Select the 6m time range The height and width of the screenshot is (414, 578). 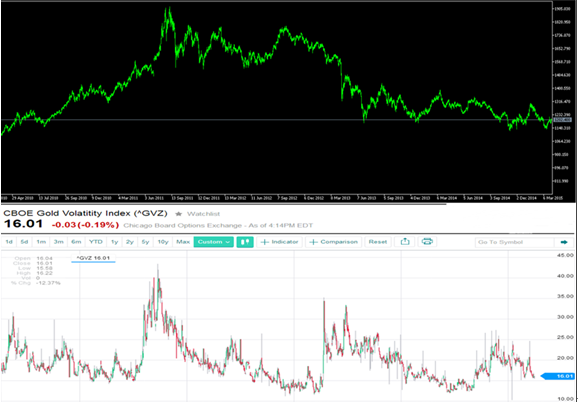coord(76,242)
